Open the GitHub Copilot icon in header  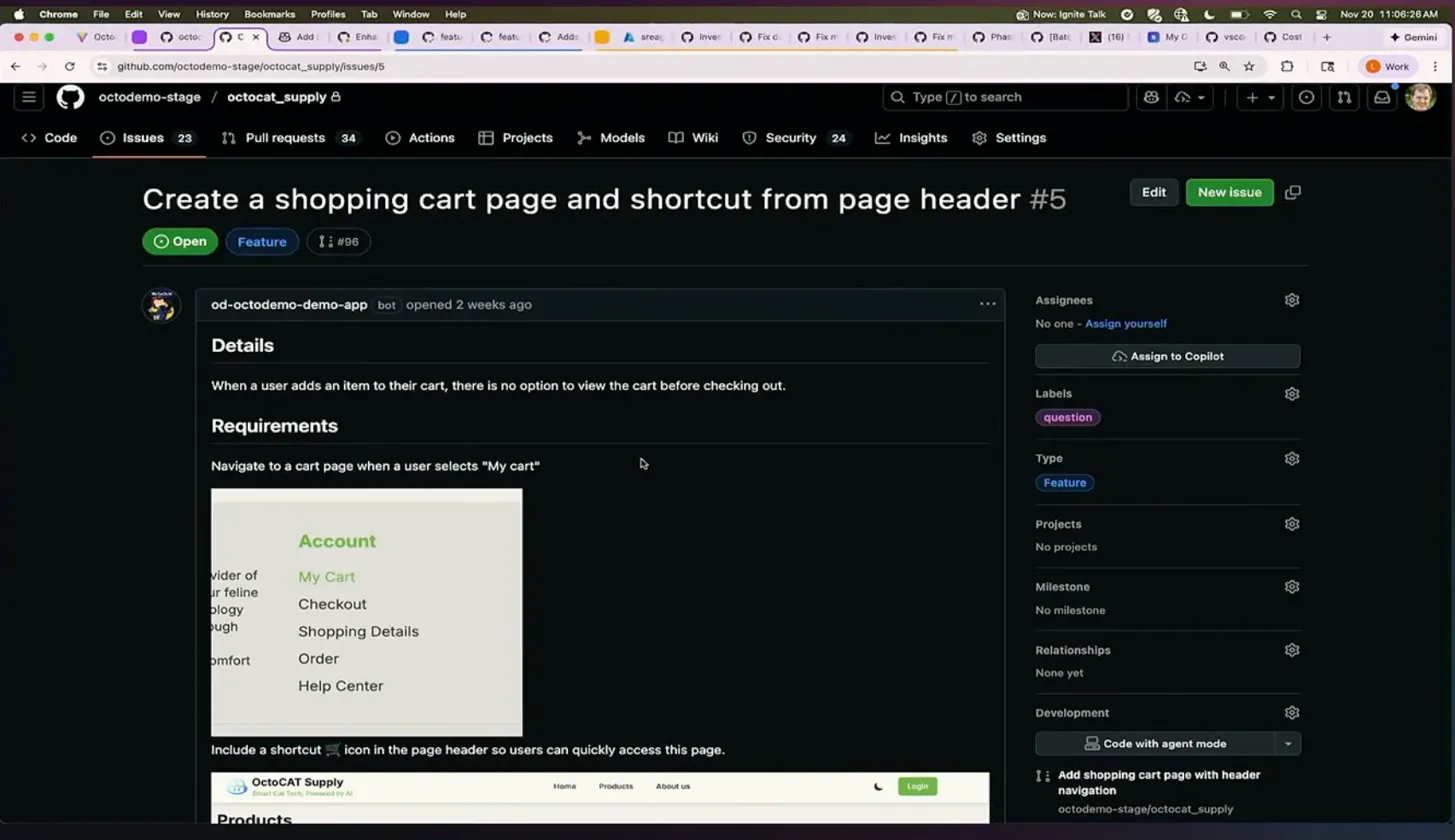[1151, 97]
